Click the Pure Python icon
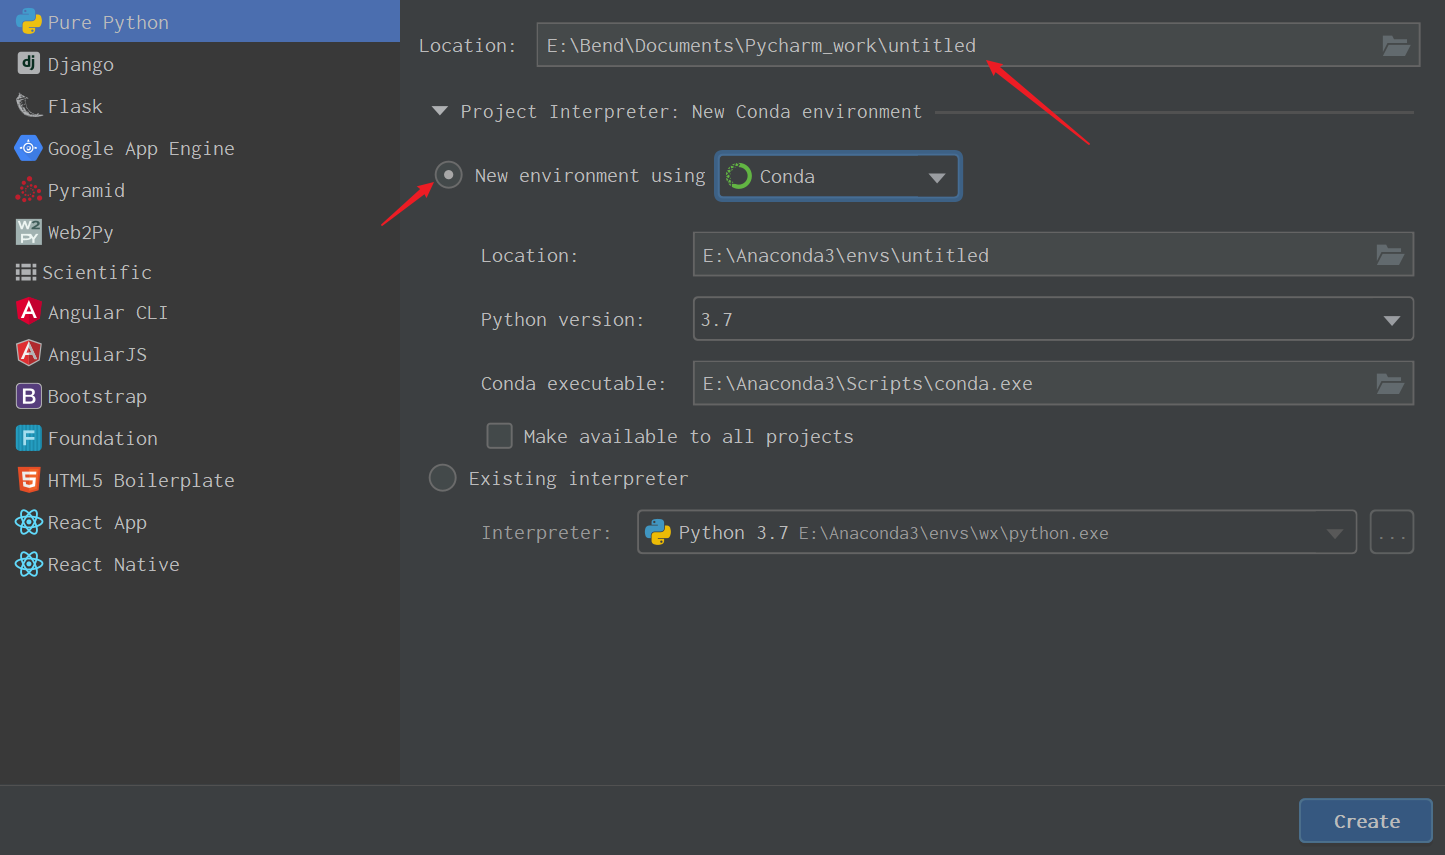This screenshot has width=1445, height=855. (x=29, y=21)
